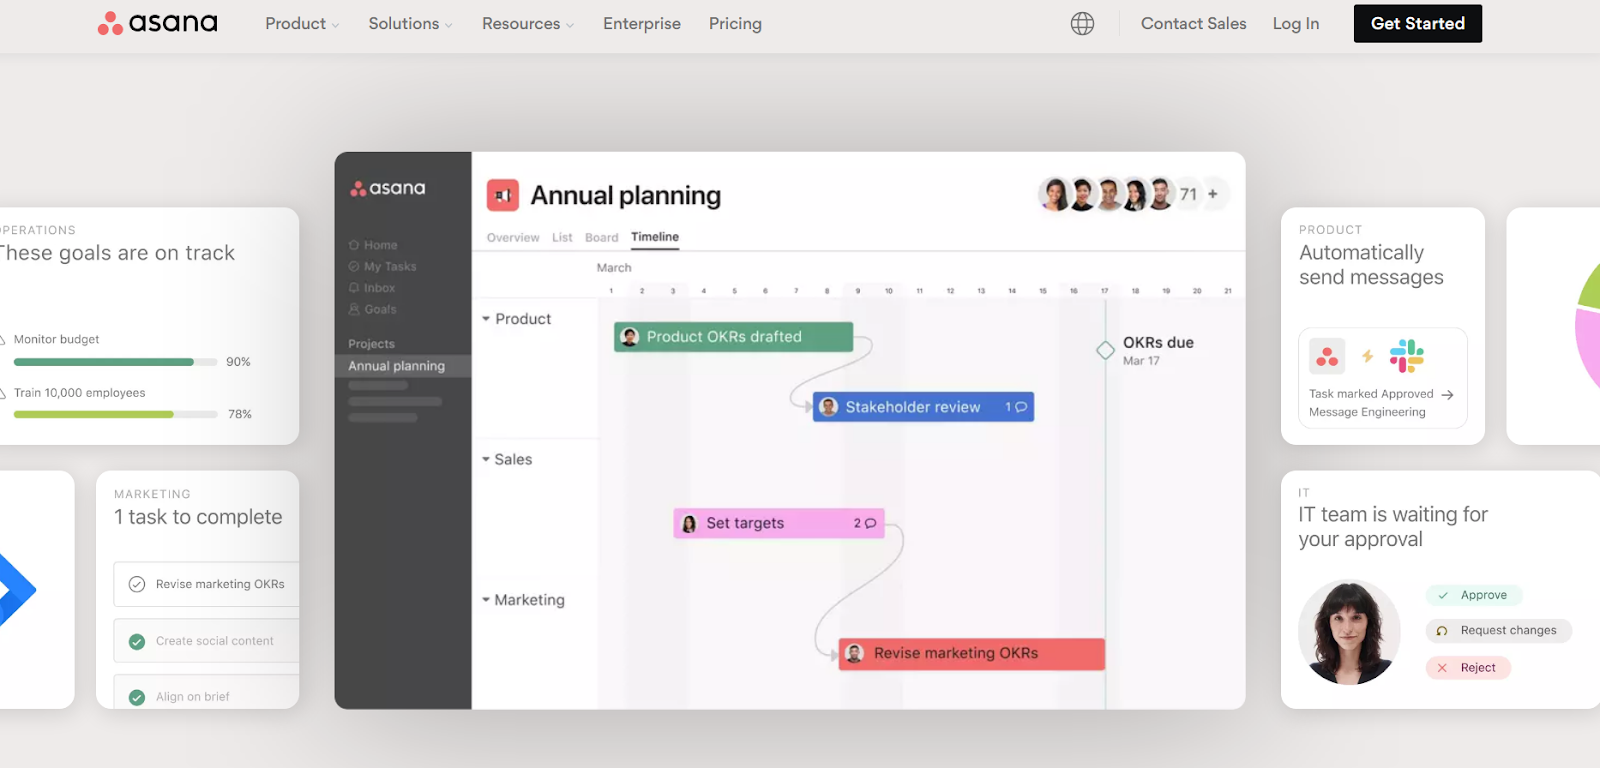Open the Pricing nav item

(x=735, y=23)
